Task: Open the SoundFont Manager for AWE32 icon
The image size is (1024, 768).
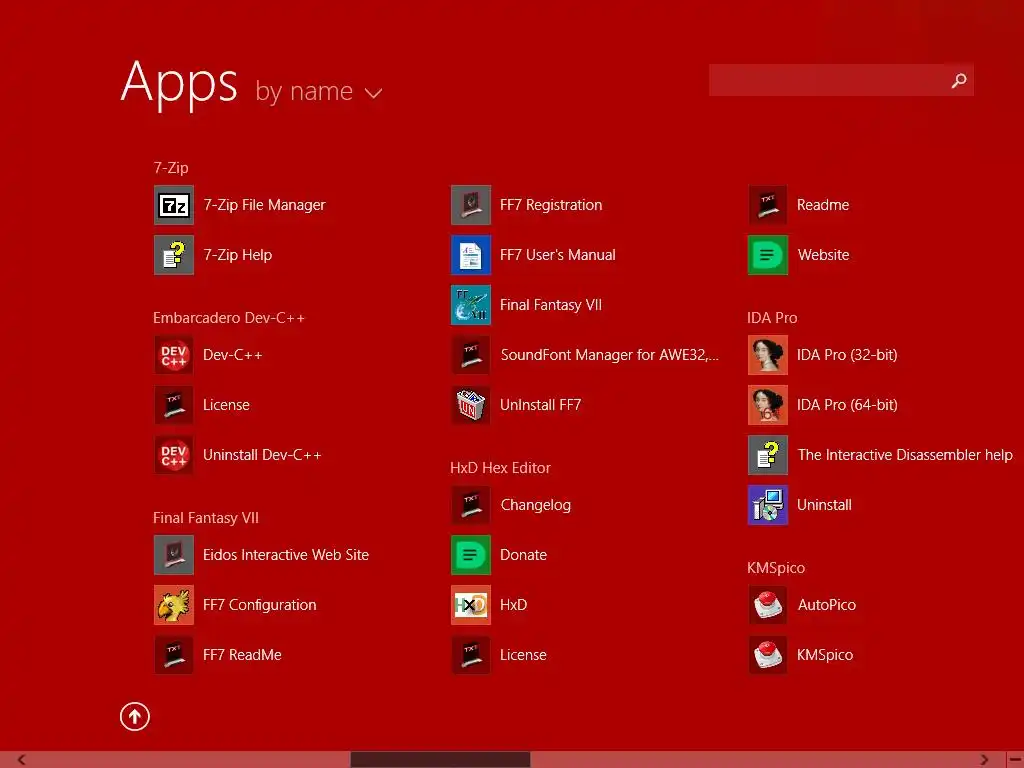Action: click(471, 355)
